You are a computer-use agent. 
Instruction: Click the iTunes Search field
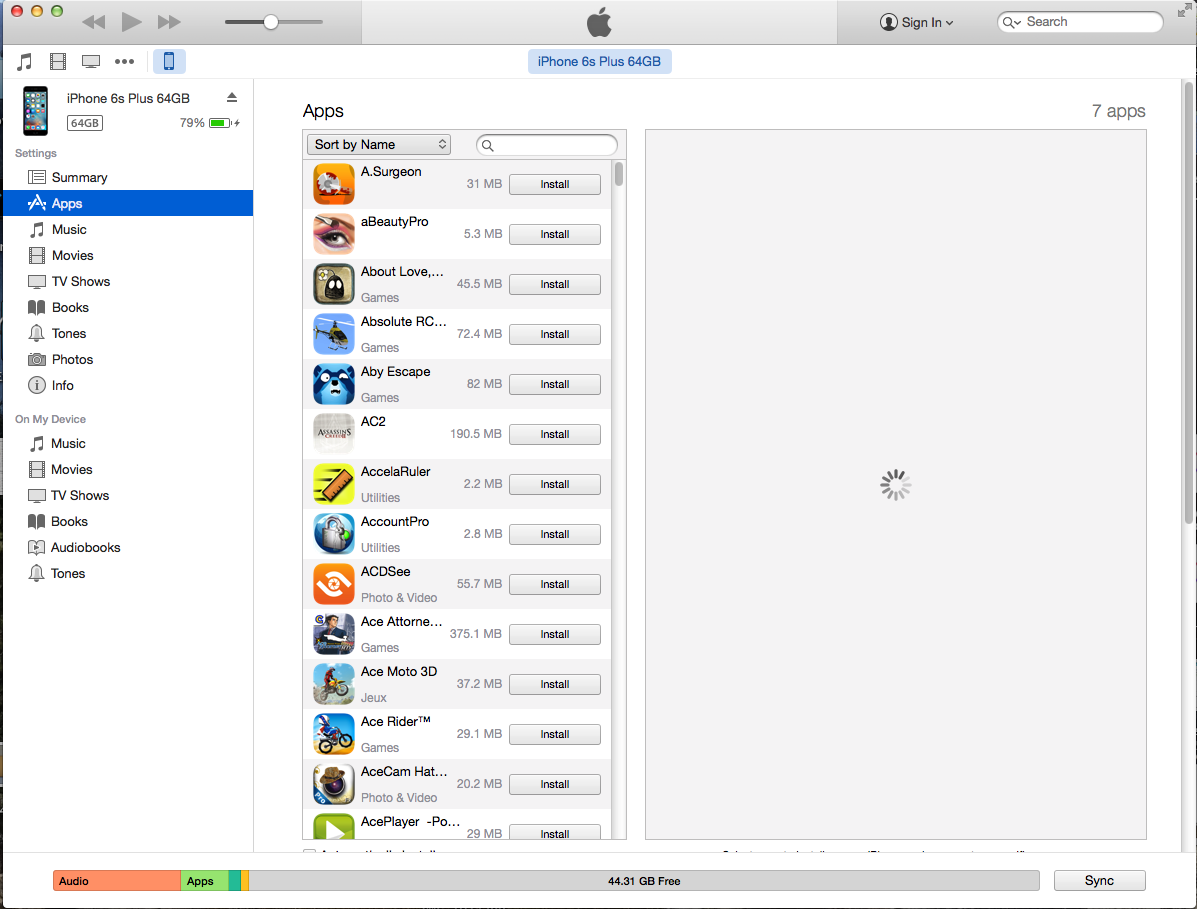(x=1079, y=22)
